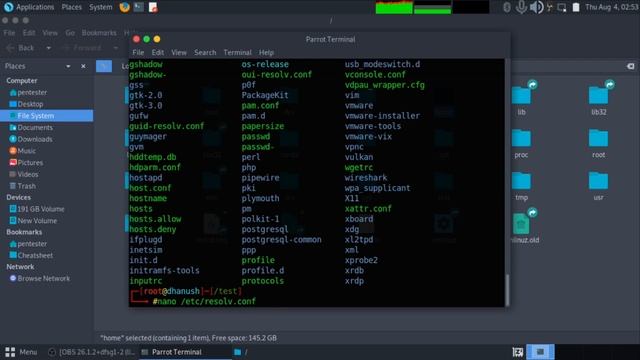640x360 pixels.
Task: Open File menu in Parrot Terminal
Action: (138, 52)
